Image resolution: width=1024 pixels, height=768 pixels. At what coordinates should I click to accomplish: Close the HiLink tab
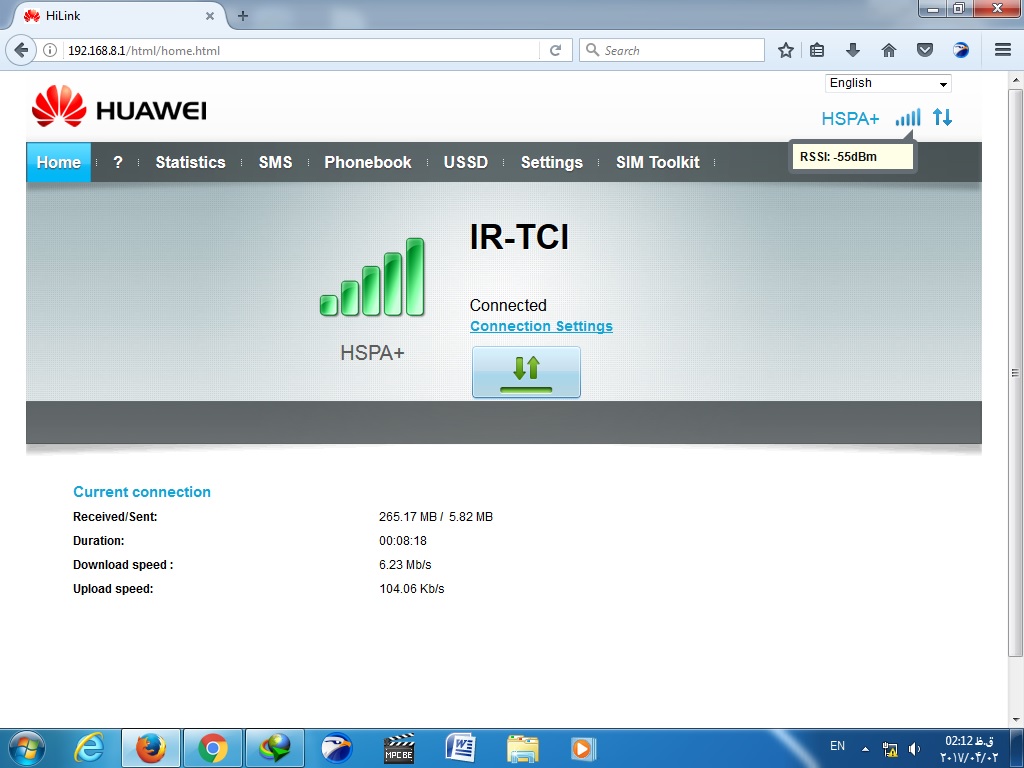click(210, 16)
